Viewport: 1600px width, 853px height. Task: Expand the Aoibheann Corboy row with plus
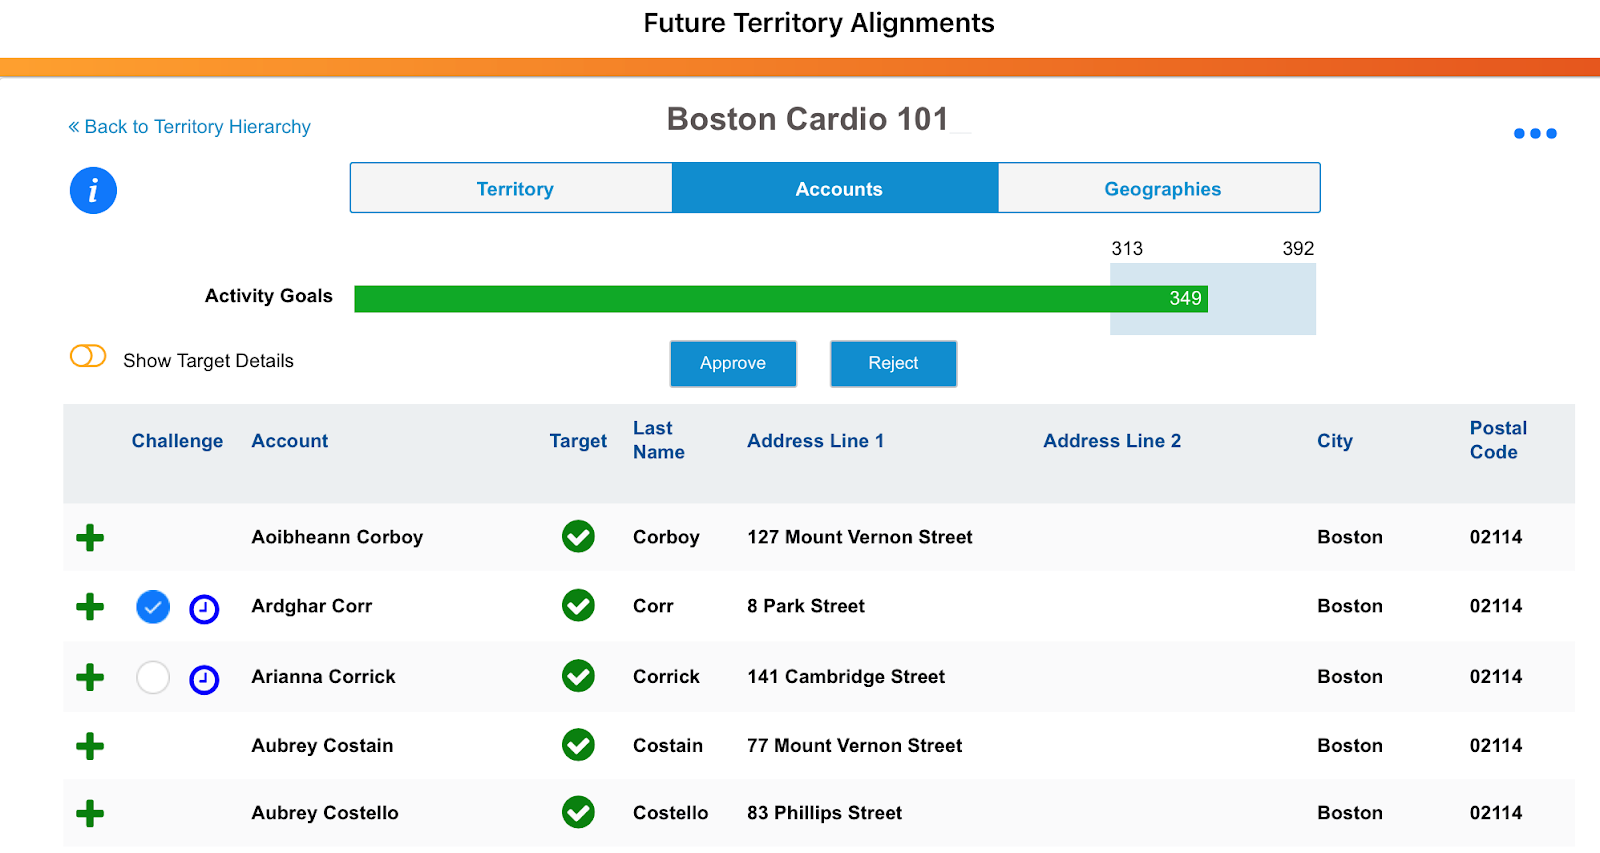click(x=90, y=538)
